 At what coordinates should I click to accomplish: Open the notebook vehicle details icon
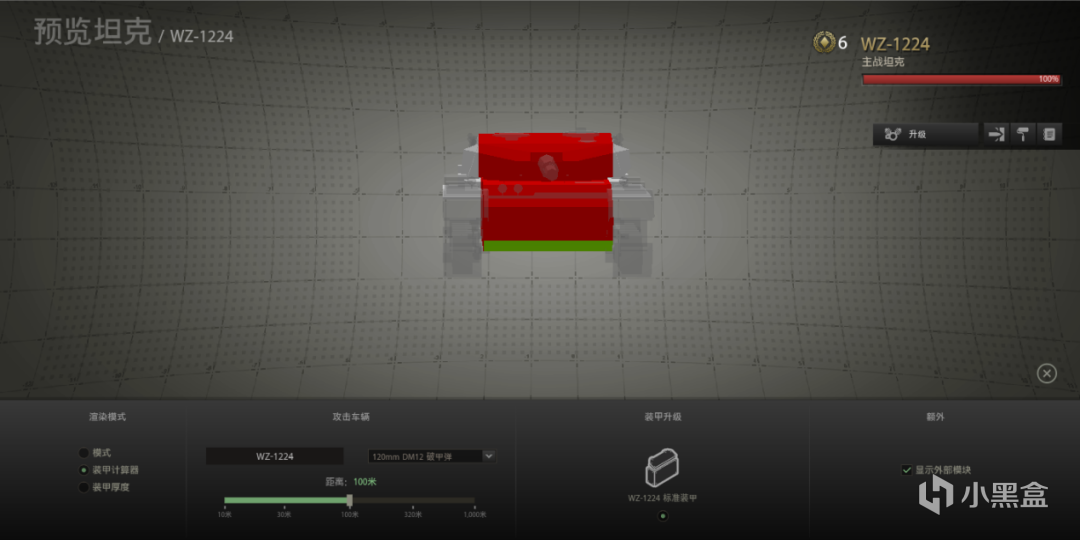[1049, 134]
